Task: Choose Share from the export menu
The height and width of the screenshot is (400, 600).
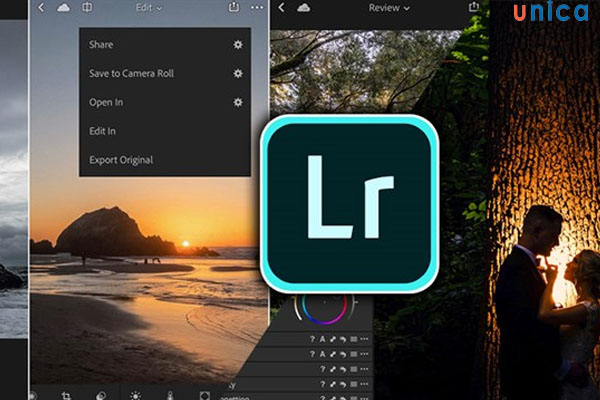Action: [101, 44]
